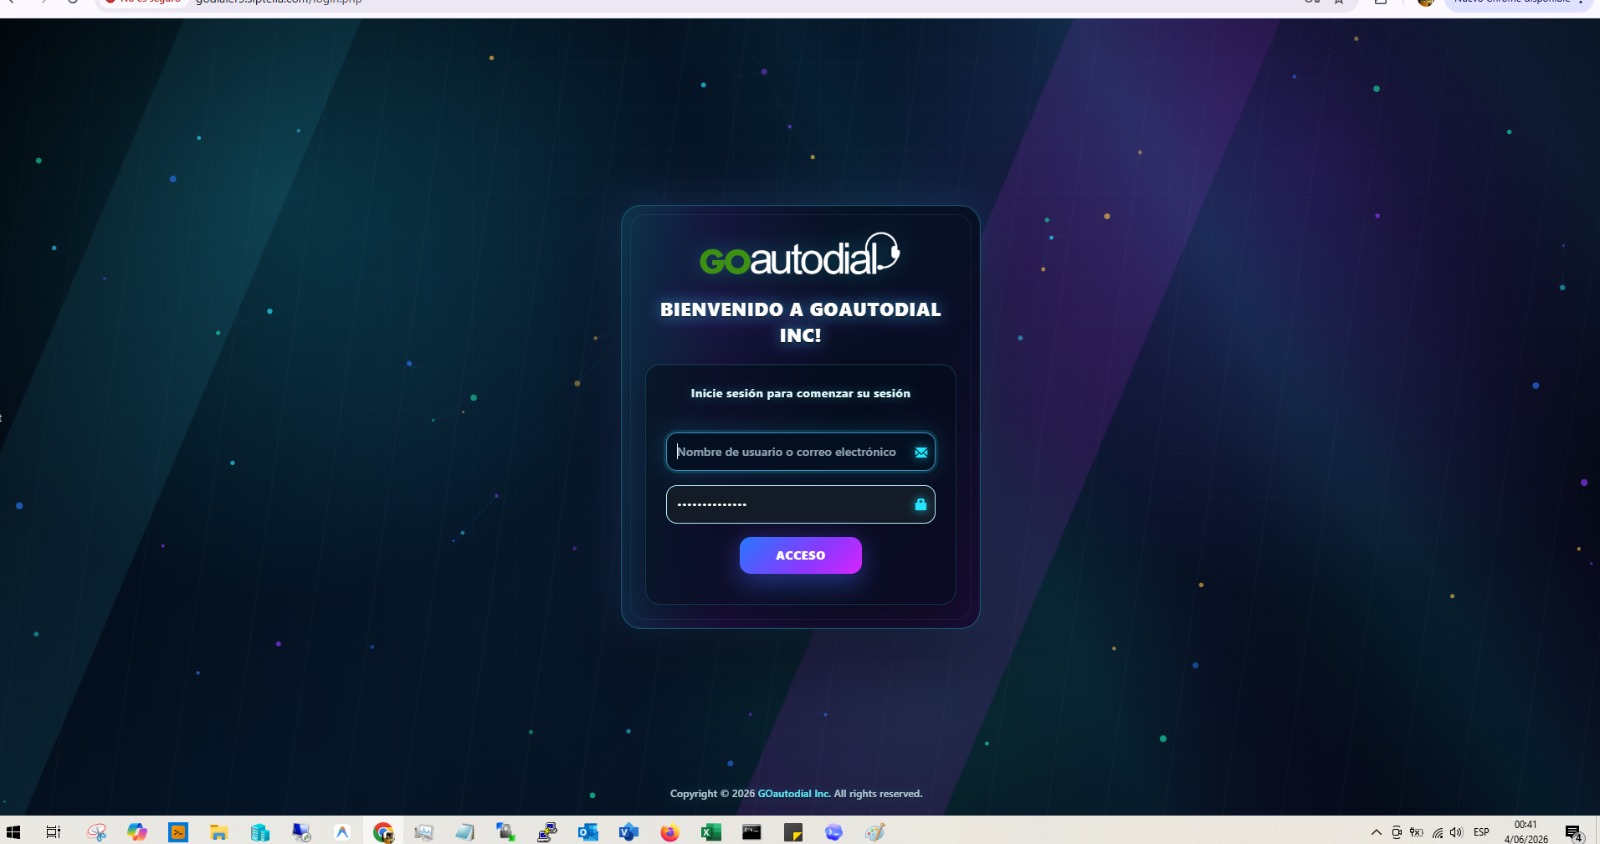This screenshot has height=844, width=1600.
Task: Open the Wi-Fi network tray icon
Action: (x=1438, y=832)
